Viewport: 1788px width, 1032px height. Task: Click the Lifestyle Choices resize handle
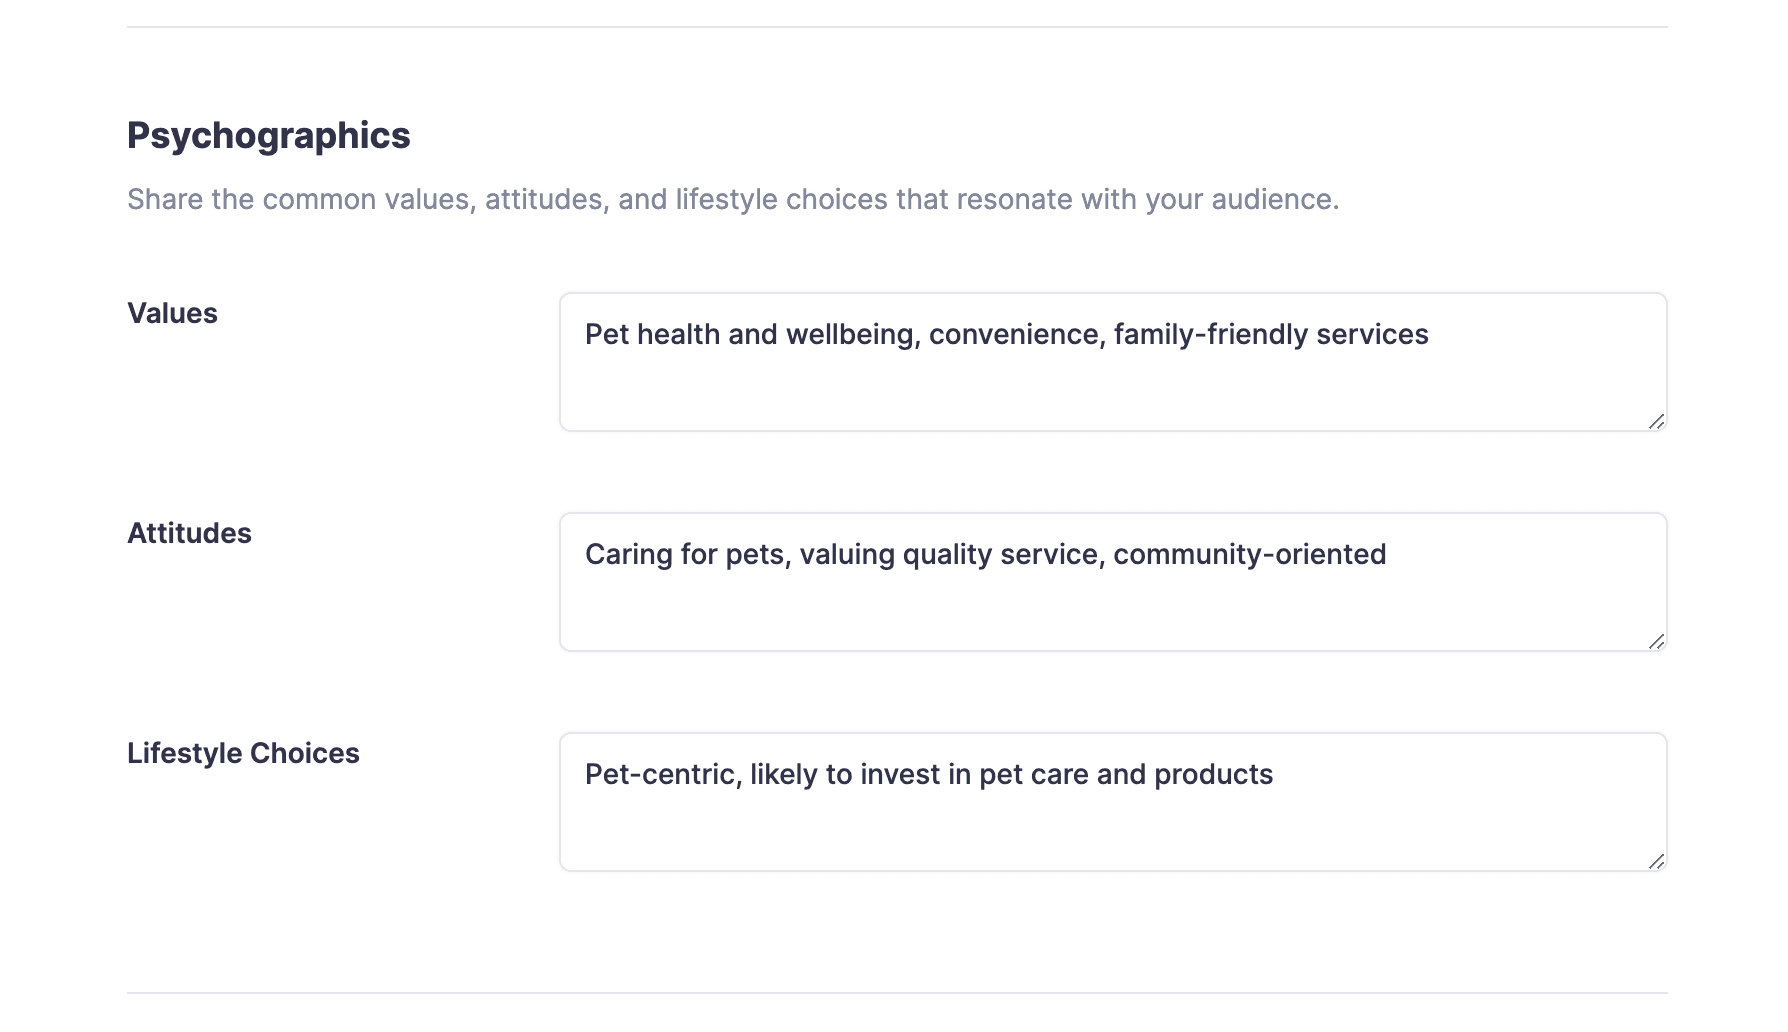[1656, 862]
